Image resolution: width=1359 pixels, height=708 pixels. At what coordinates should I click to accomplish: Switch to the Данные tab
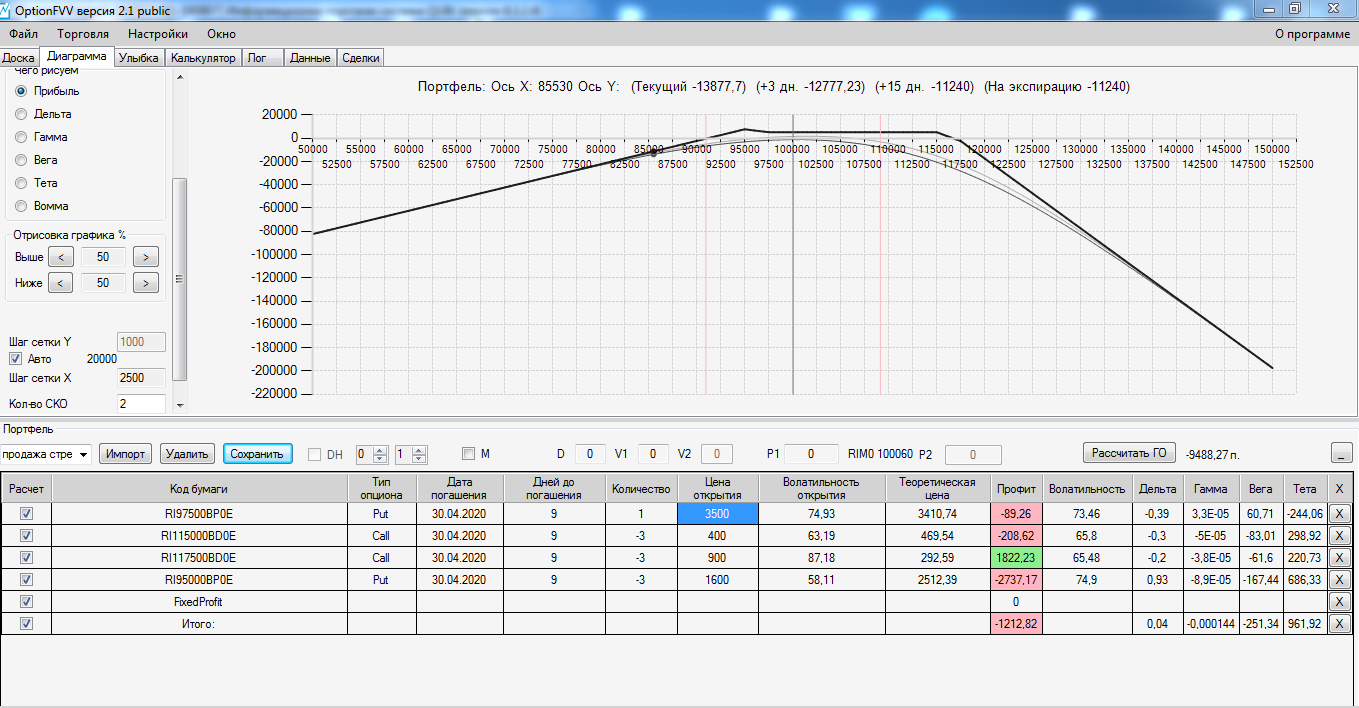click(x=310, y=58)
